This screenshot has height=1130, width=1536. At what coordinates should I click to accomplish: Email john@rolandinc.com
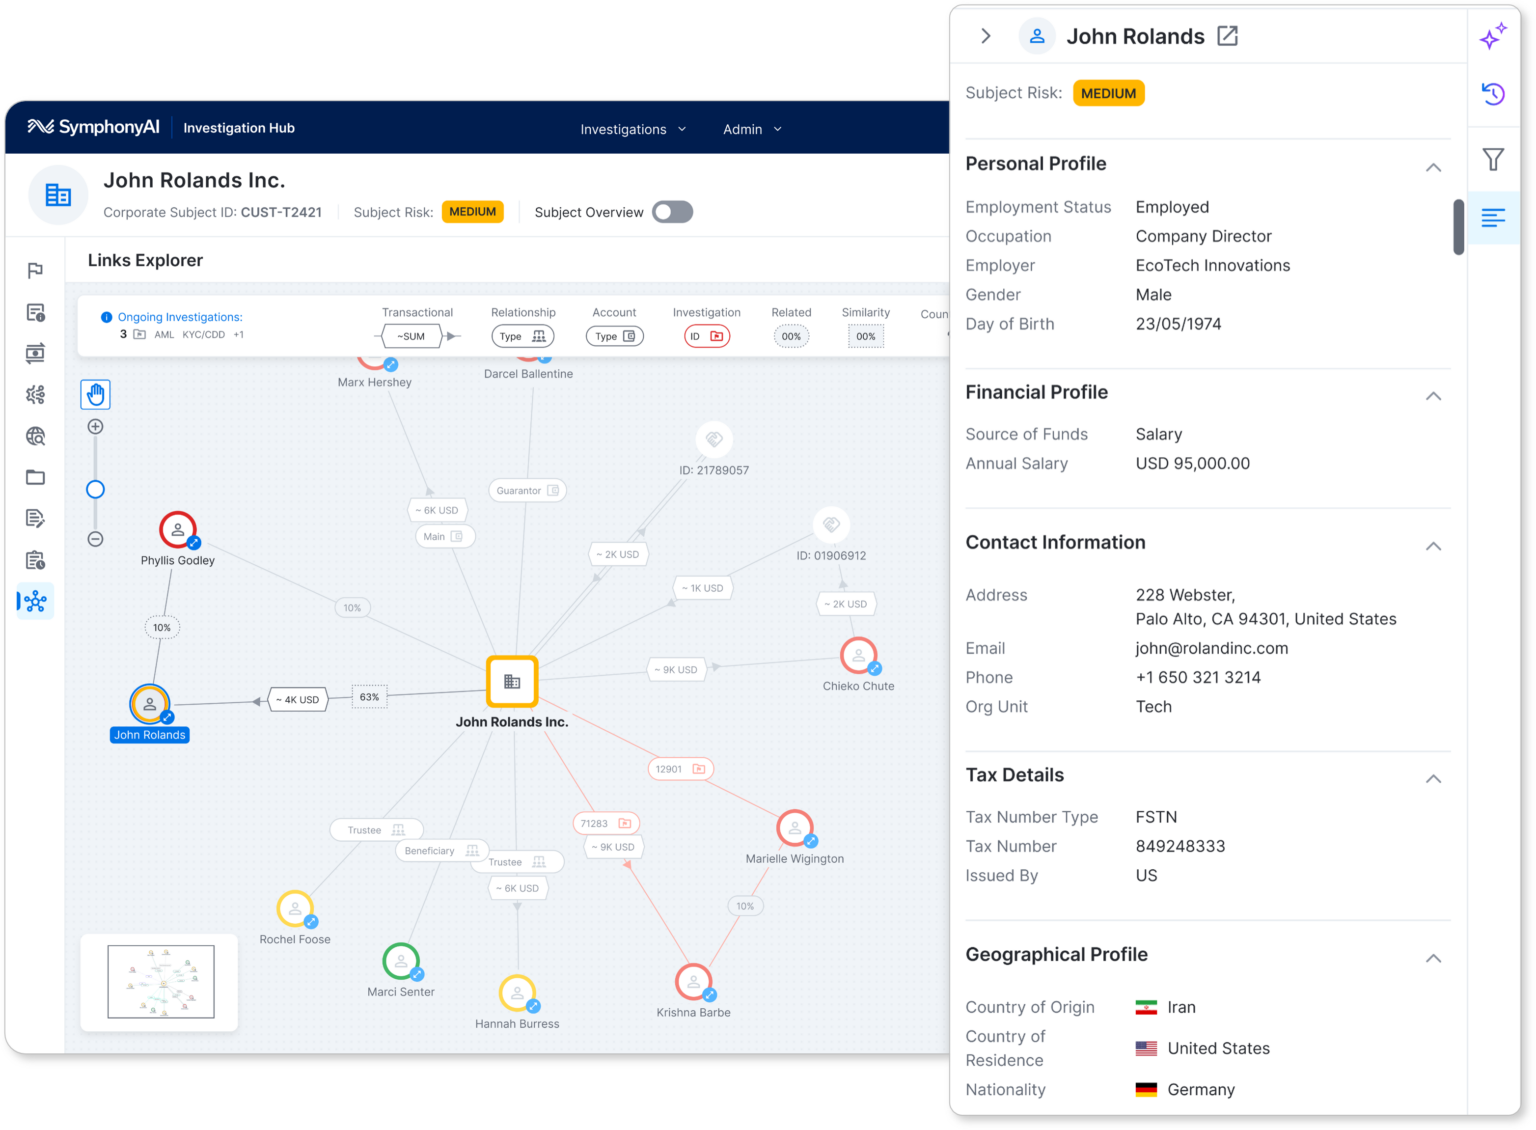point(1211,648)
